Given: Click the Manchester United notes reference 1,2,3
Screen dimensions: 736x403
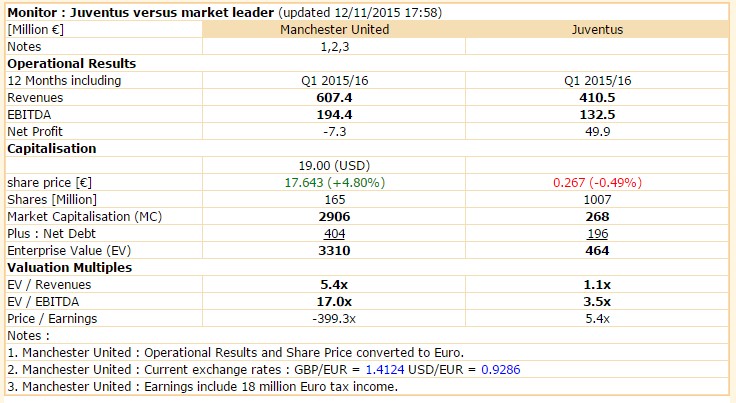Looking at the screenshot, I should [x=334, y=46].
